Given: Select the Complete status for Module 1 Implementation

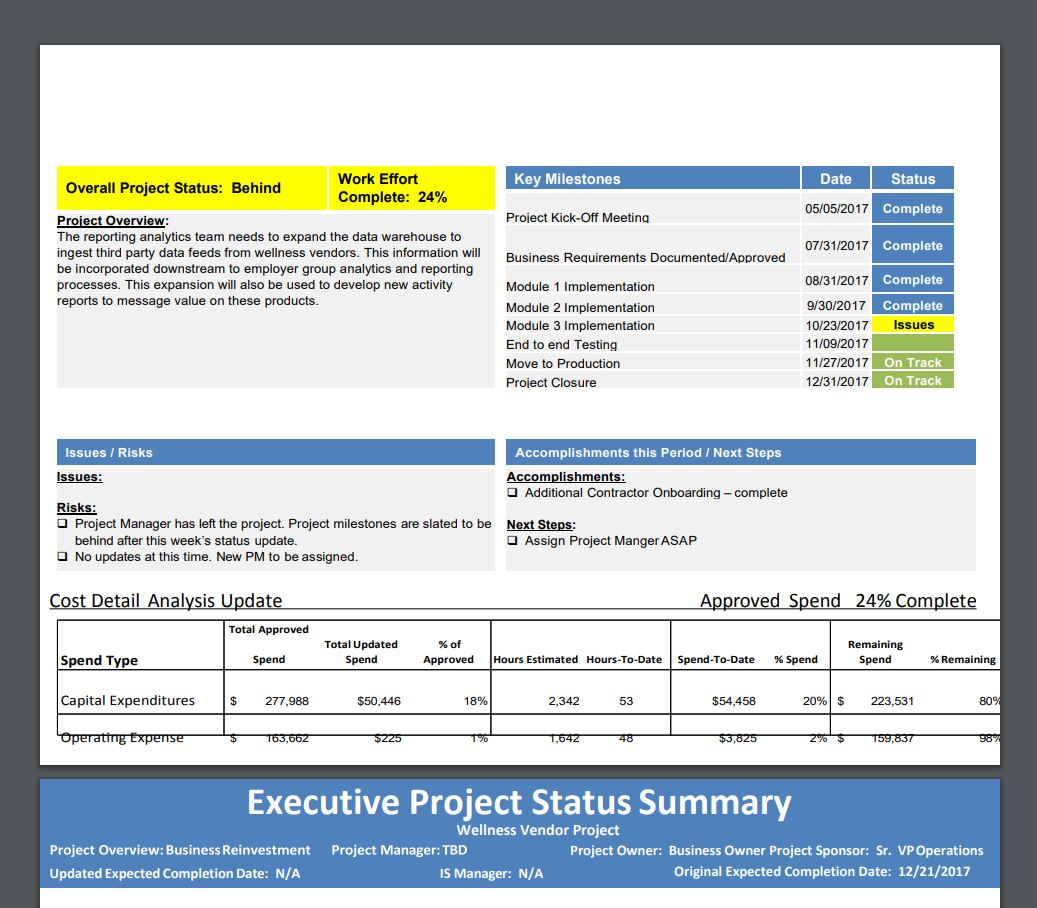Looking at the screenshot, I should [911, 279].
